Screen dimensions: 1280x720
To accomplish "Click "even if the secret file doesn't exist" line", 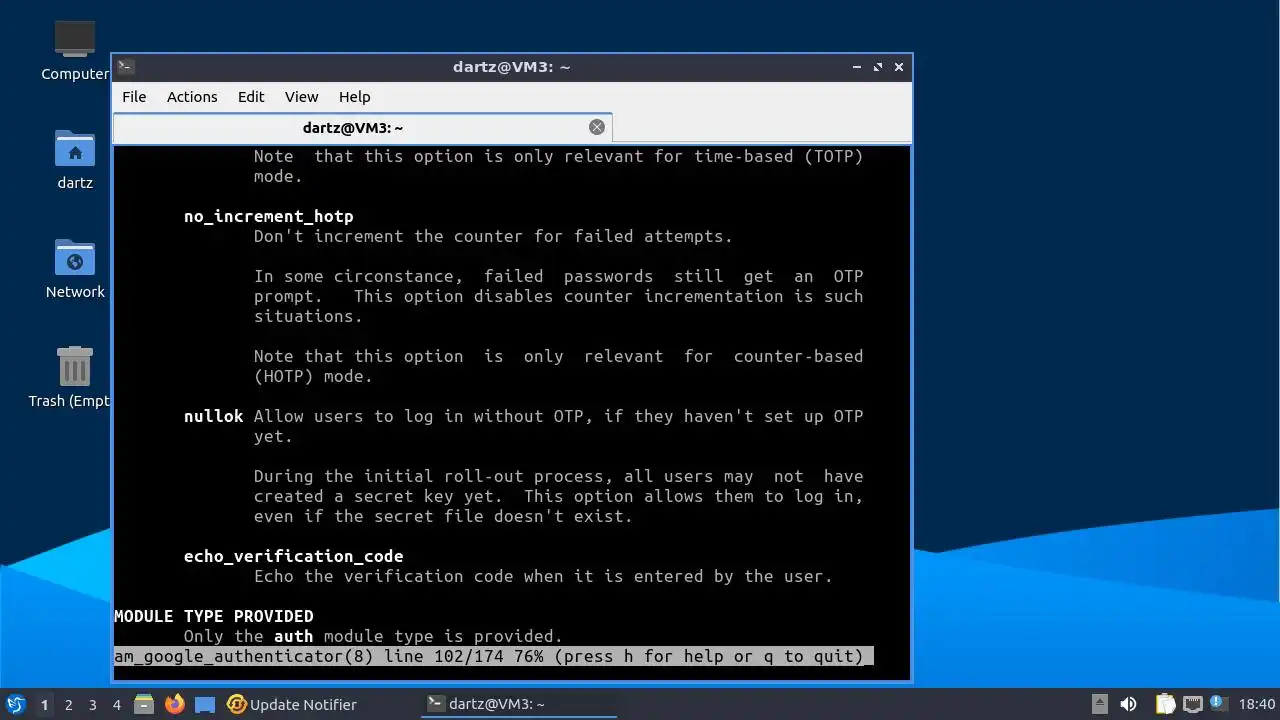I will (444, 516).
